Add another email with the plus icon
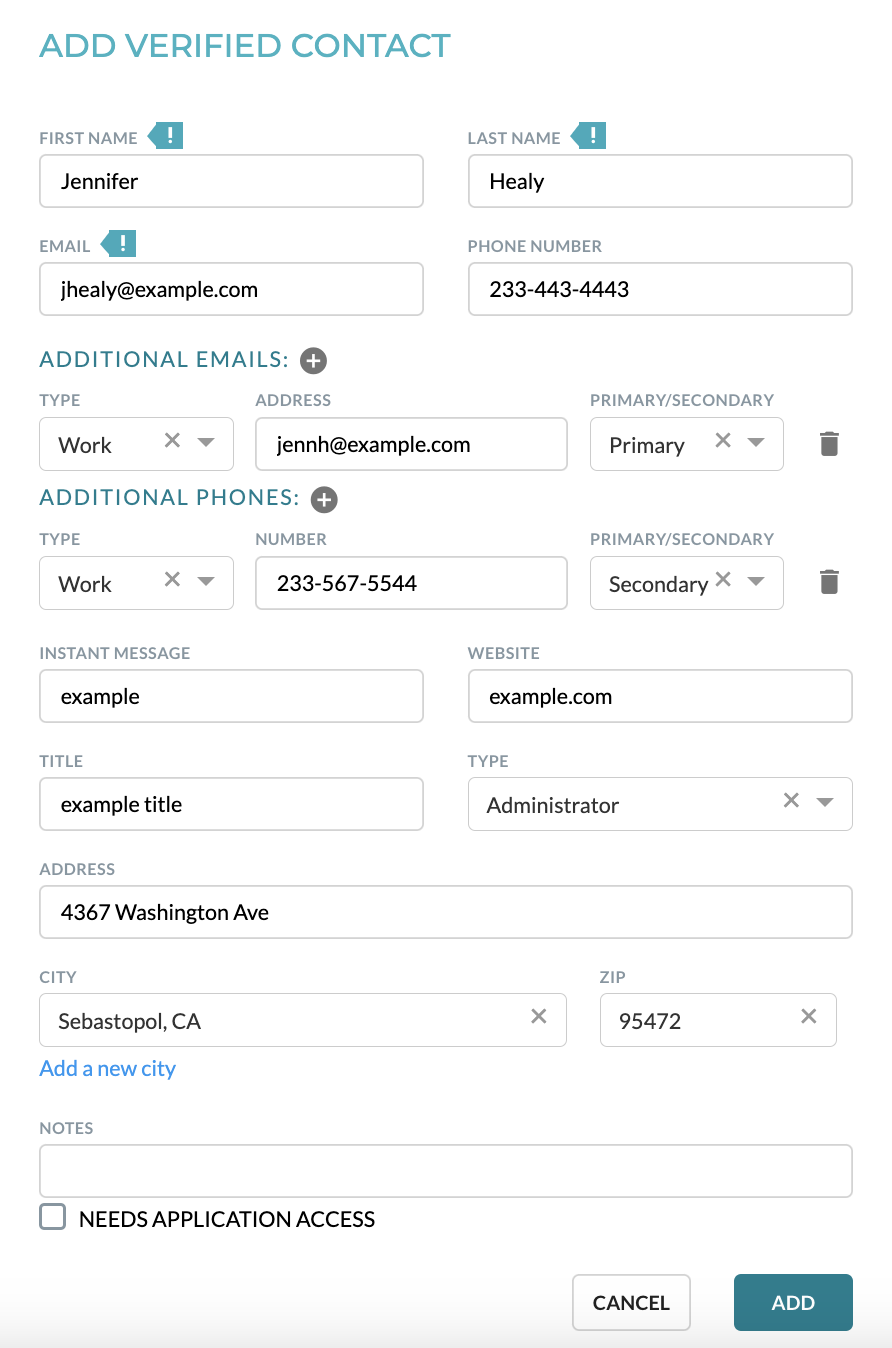 314,360
